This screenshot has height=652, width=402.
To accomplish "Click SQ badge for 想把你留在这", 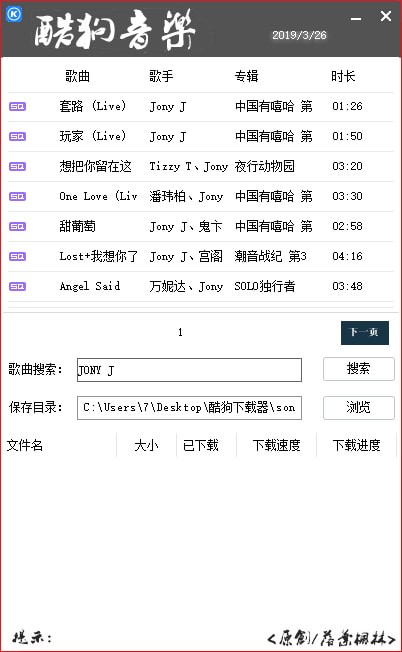I will click(17, 167).
